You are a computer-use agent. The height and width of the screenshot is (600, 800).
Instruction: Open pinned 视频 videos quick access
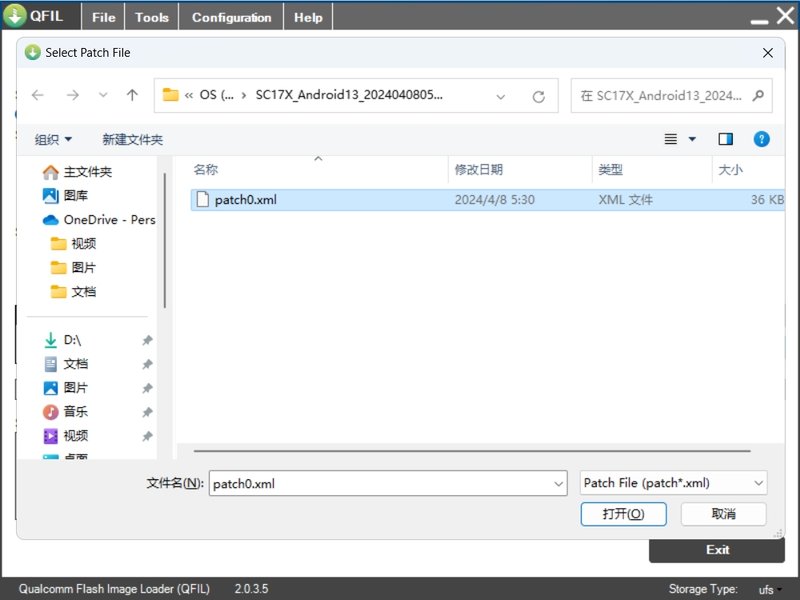(66, 436)
